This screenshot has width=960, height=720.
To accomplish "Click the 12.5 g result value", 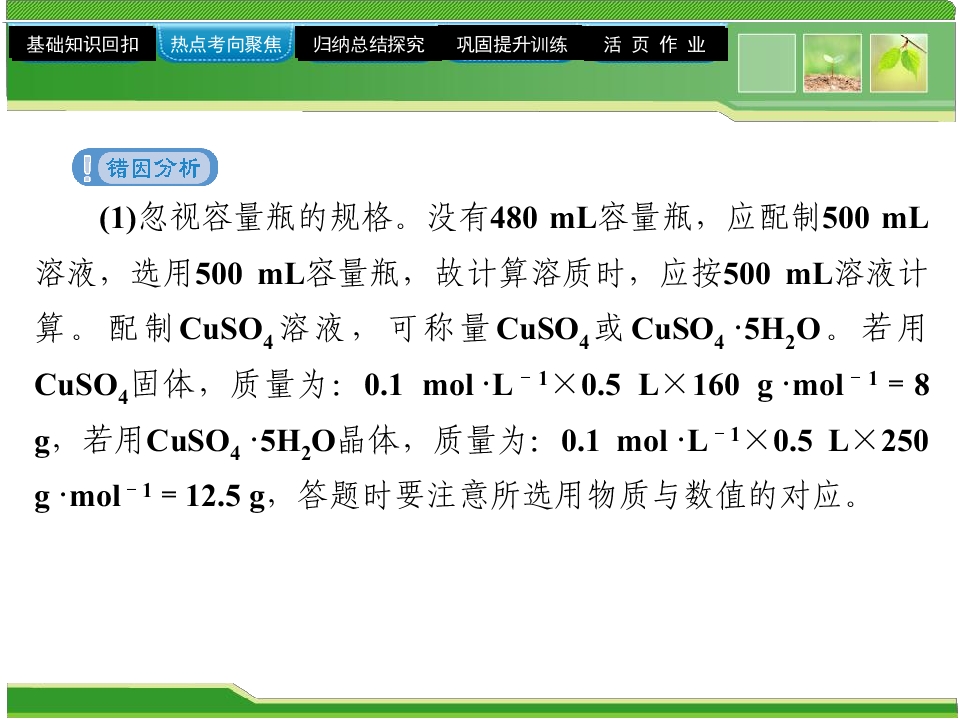I will (225, 496).
